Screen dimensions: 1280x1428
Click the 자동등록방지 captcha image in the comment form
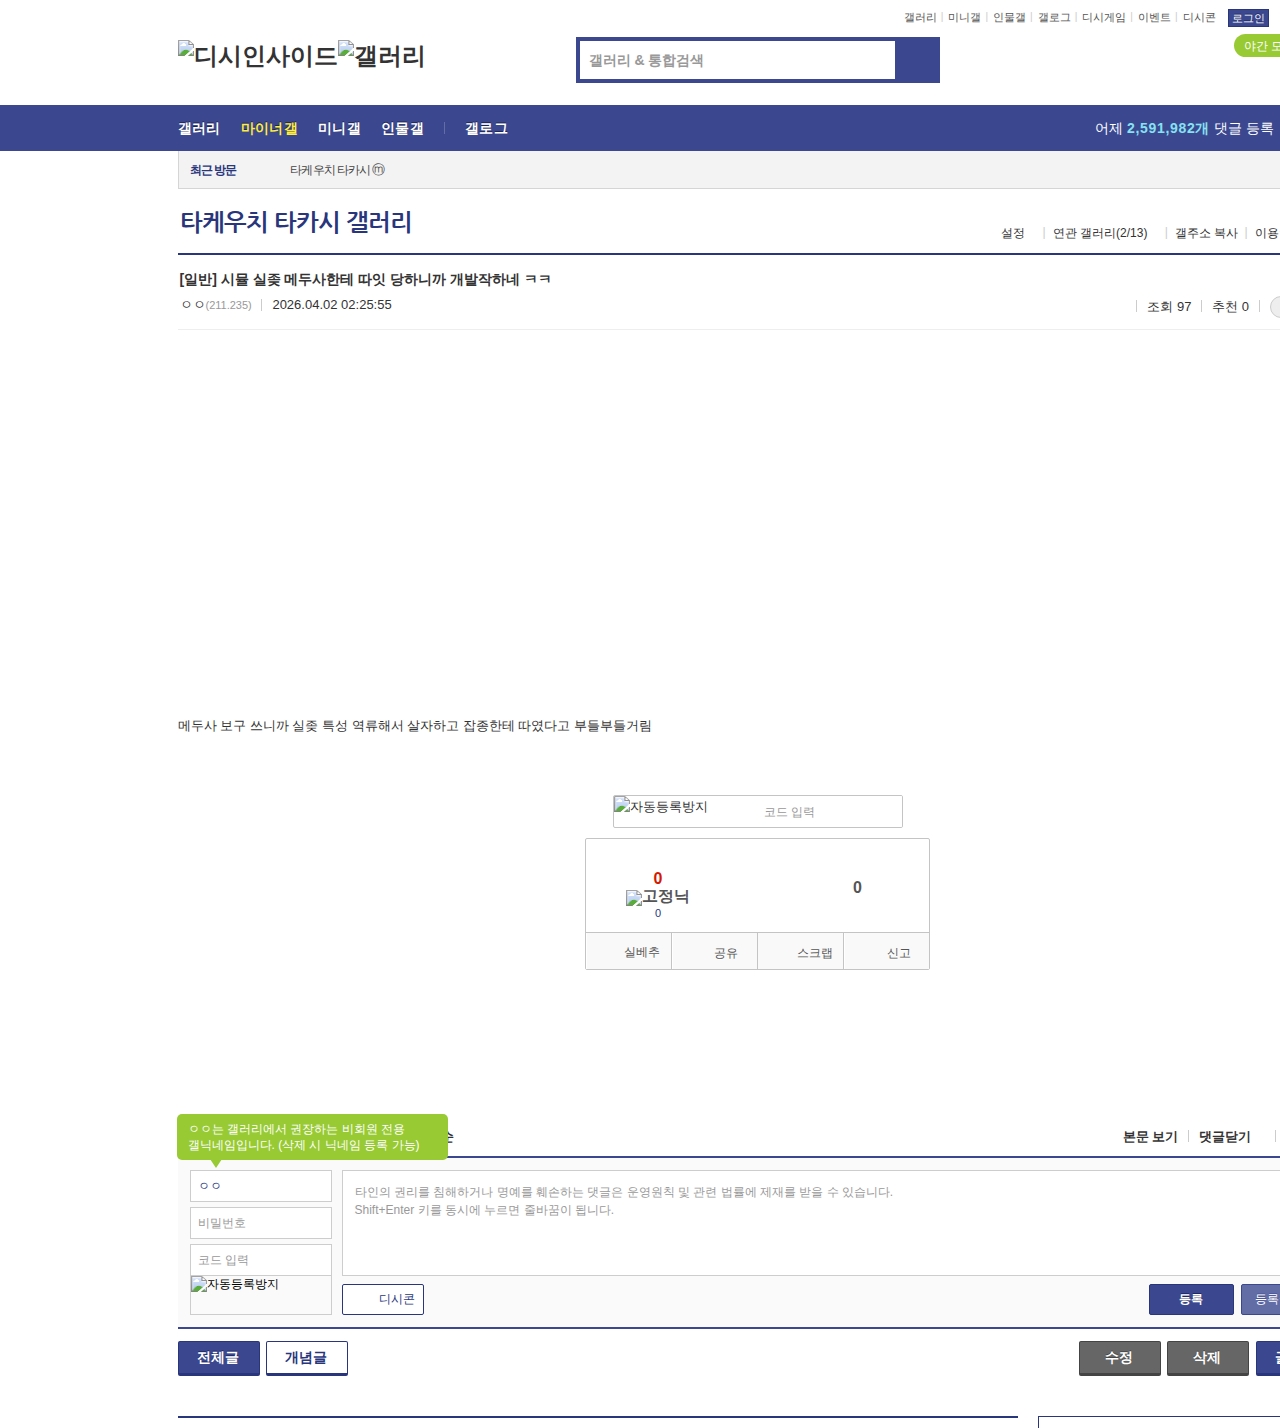[235, 1285]
